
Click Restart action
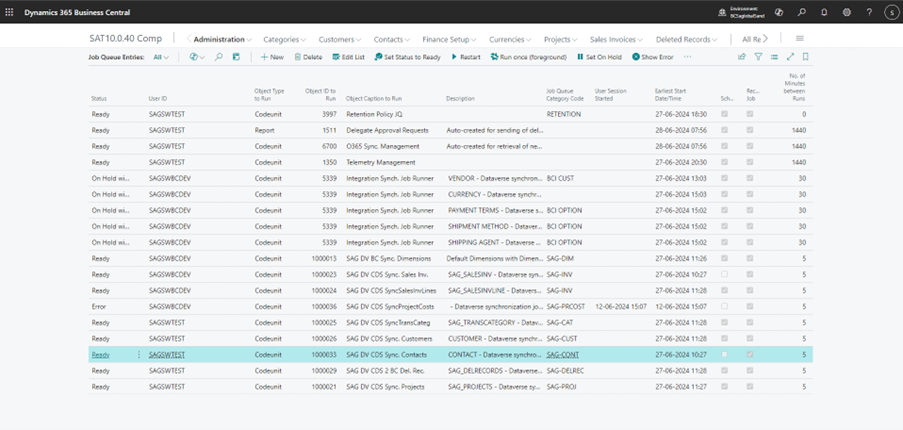click(465, 57)
